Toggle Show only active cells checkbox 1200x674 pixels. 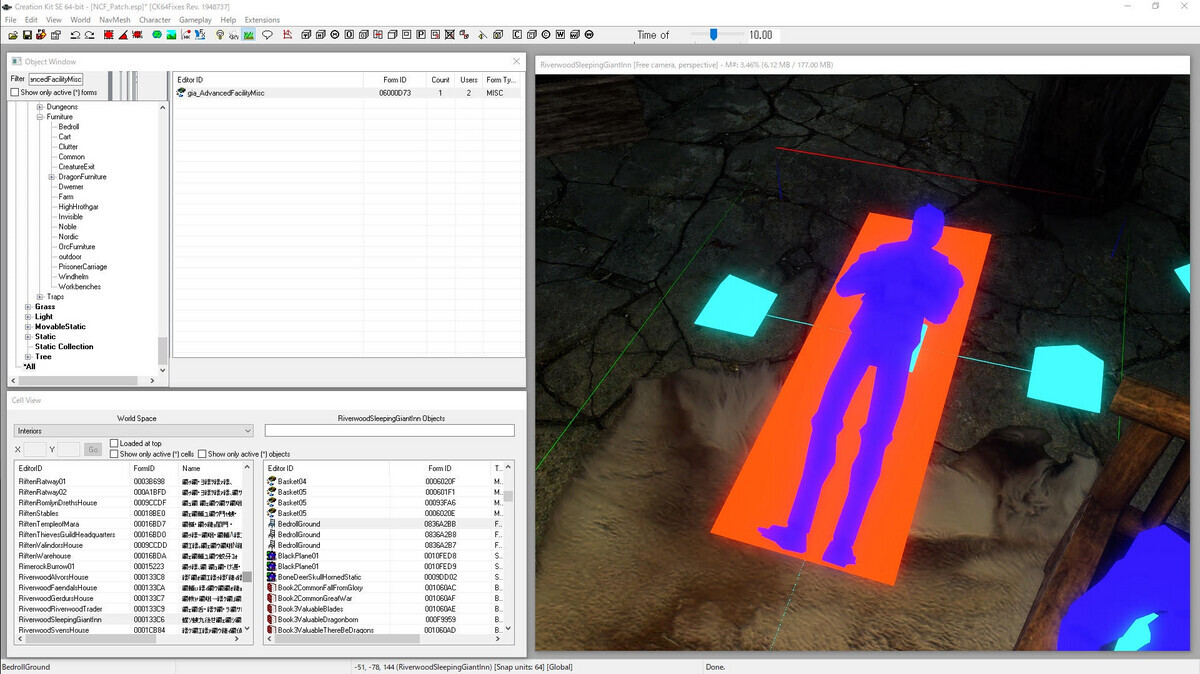pos(113,454)
